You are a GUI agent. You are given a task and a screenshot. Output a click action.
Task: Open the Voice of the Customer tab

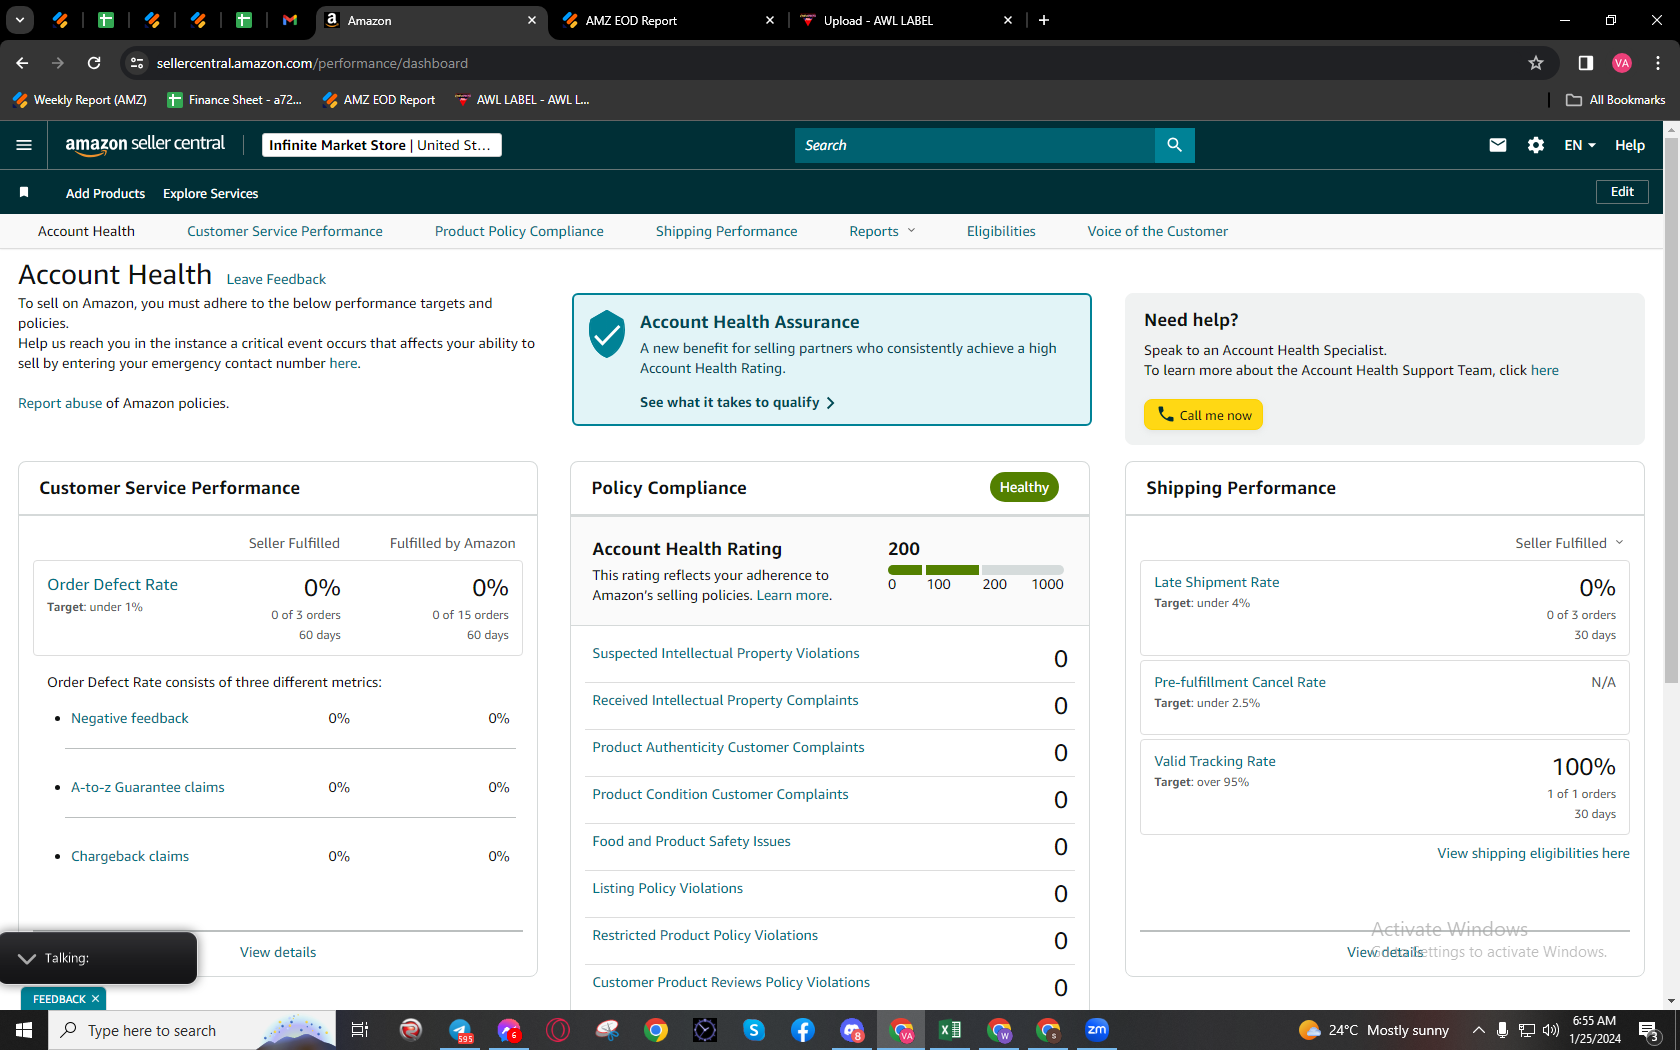pos(1158,231)
